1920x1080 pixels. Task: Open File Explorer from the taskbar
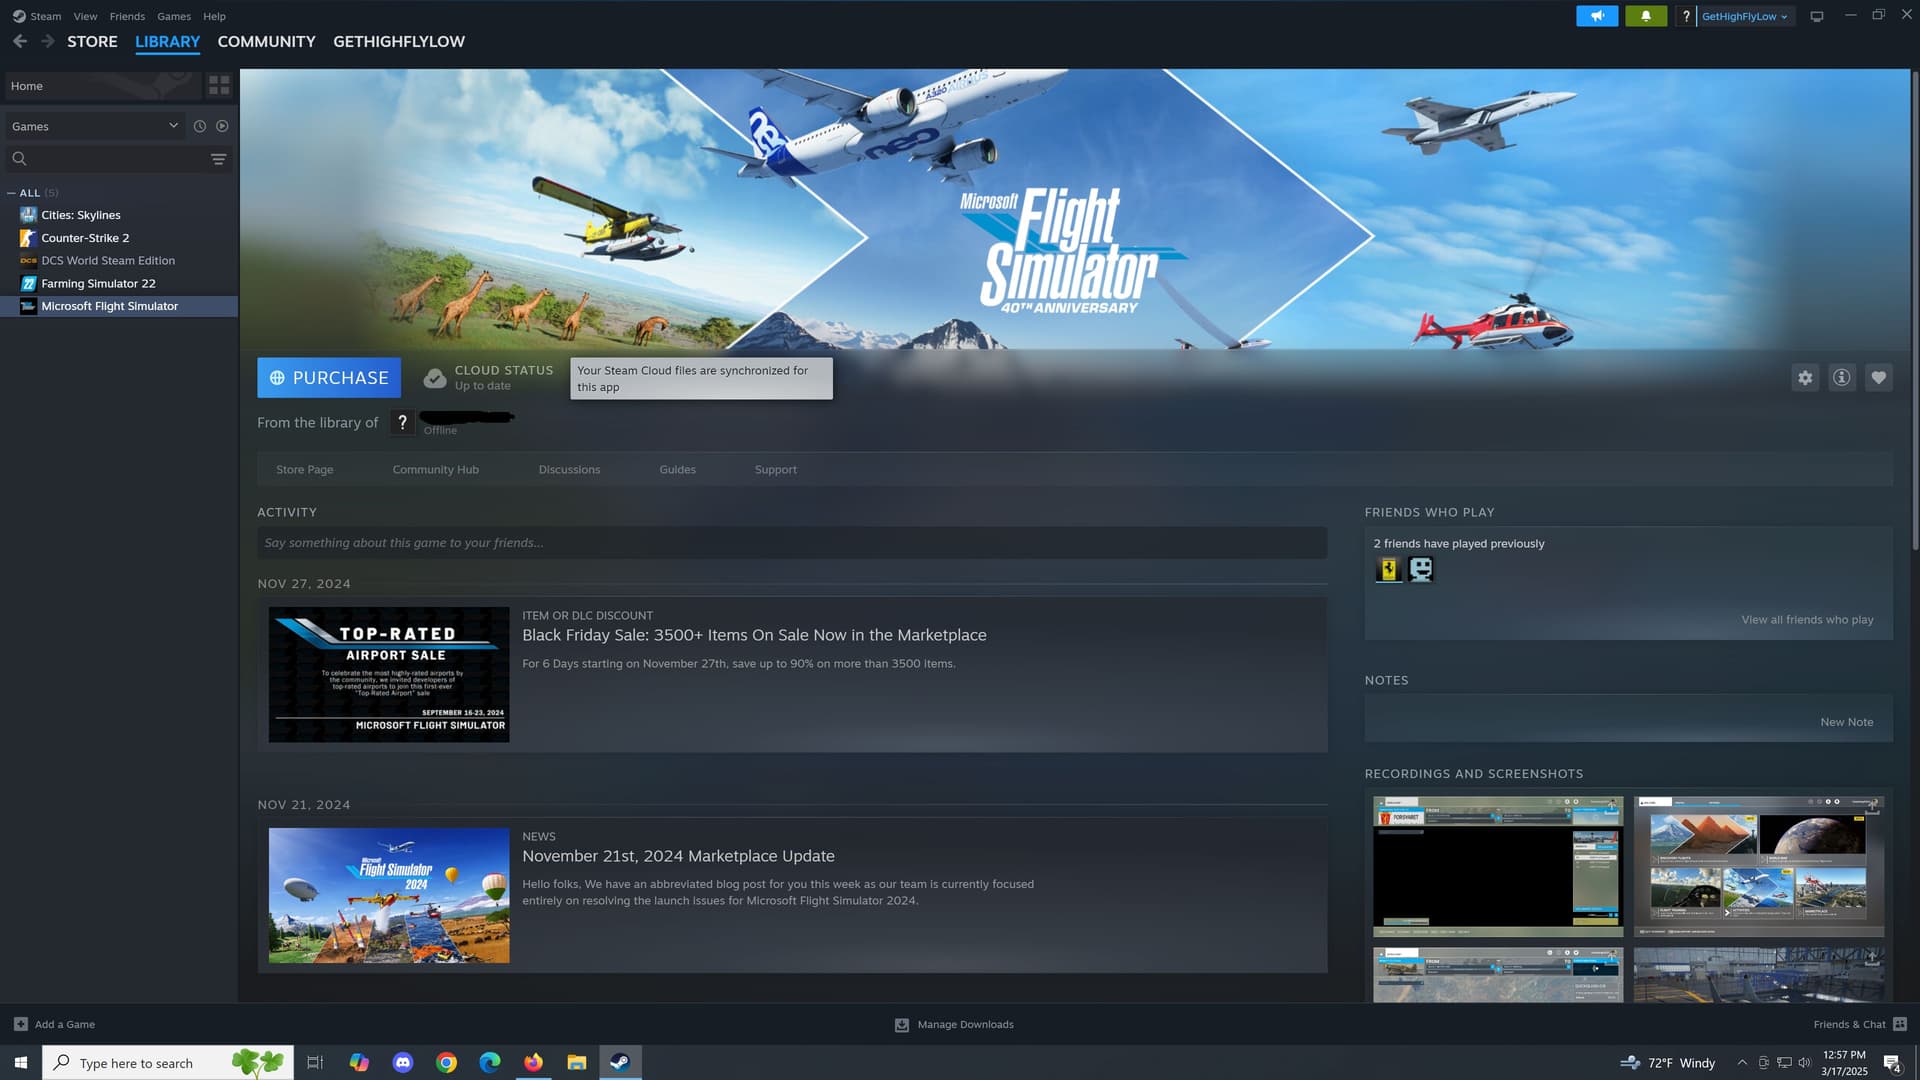click(x=577, y=1063)
